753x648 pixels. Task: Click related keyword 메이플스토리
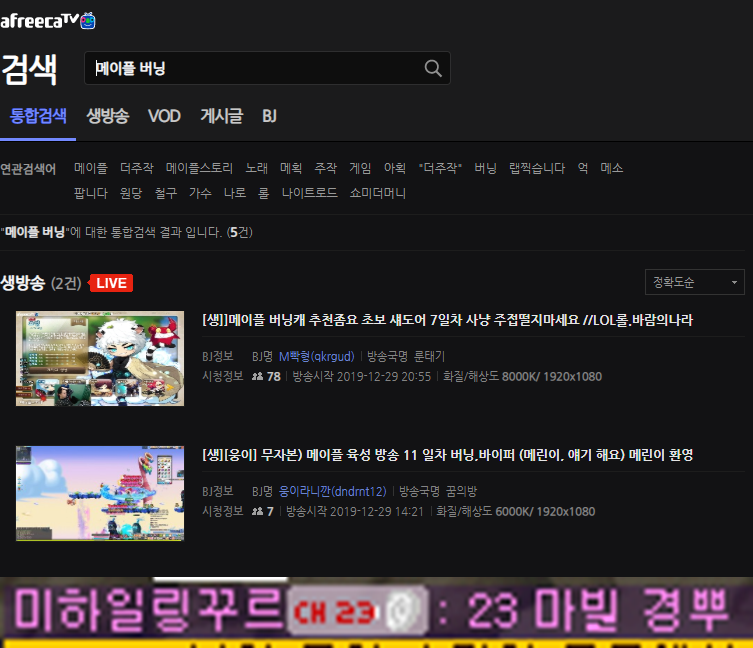(x=199, y=168)
